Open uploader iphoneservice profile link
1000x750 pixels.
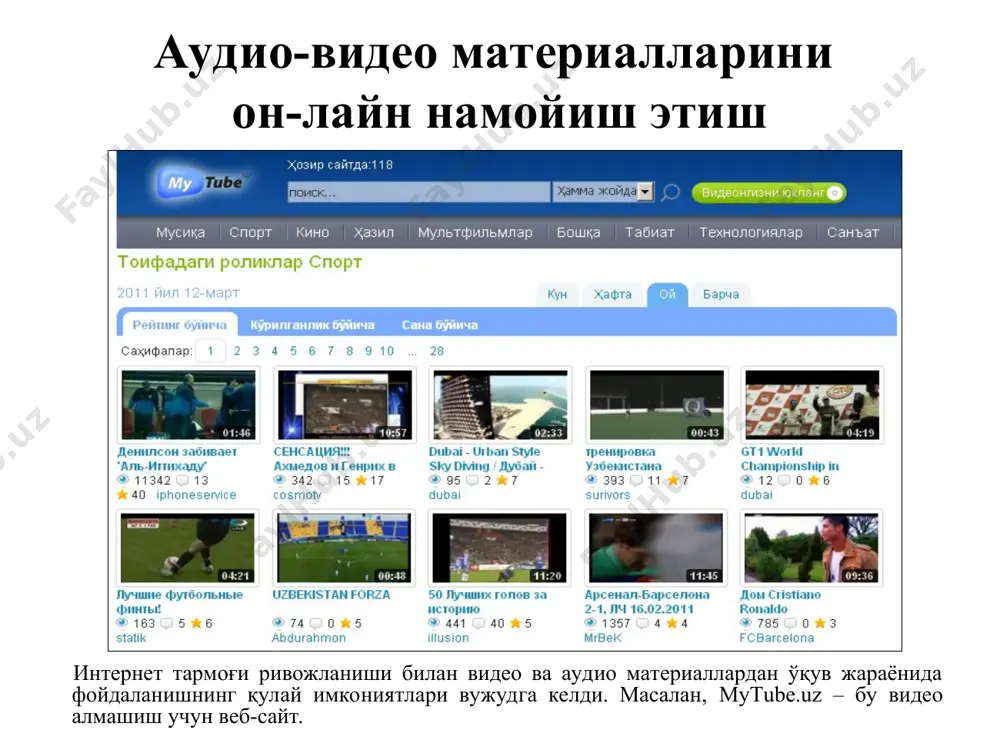pos(196,495)
